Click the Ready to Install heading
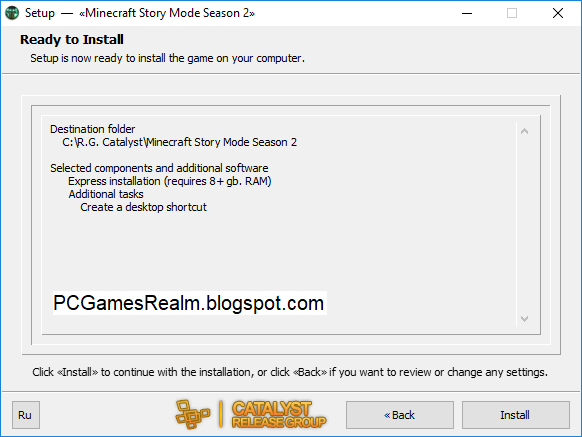 click(x=72, y=39)
